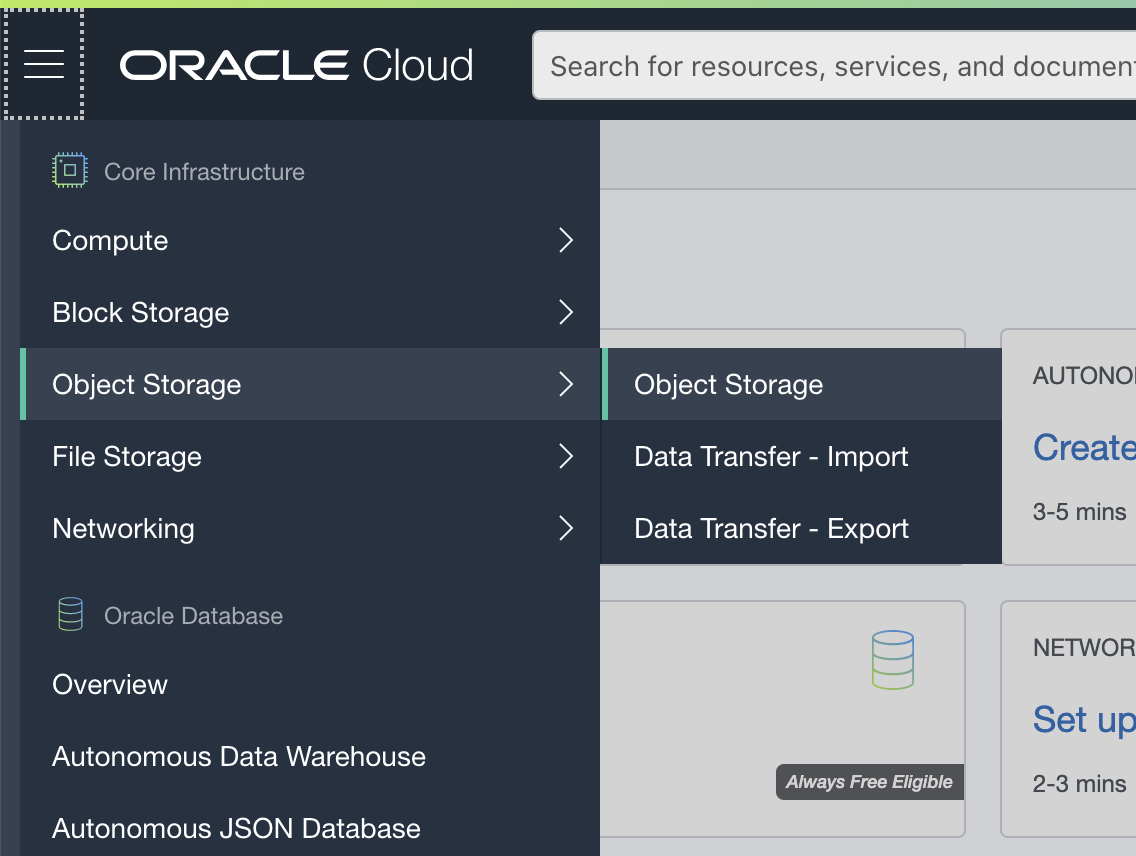Image resolution: width=1136 pixels, height=856 pixels.
Task: Open Autonomous JSON Database
Action: point(235,828)
